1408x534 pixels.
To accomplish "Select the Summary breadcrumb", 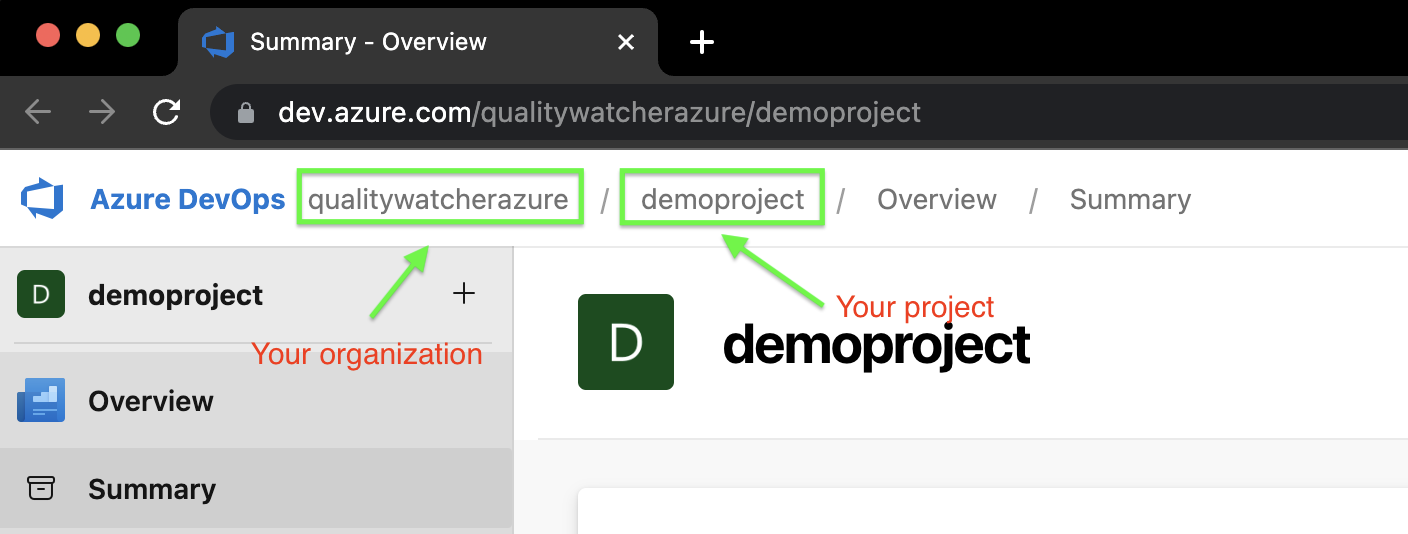I will [x=1130, y=199].
